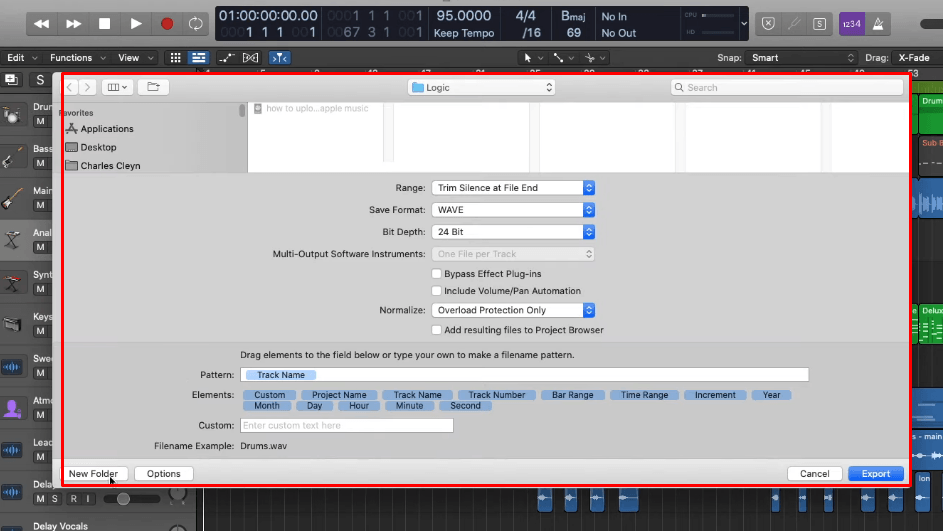
Task: Open the Save Format WAVE dropdown
Action: [513, 210]
